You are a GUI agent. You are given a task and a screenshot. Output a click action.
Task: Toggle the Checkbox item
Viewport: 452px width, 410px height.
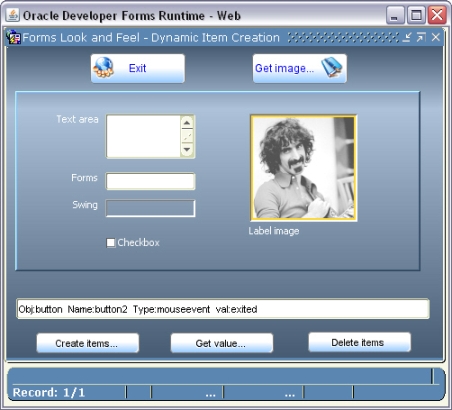click(x=111, y=243)
